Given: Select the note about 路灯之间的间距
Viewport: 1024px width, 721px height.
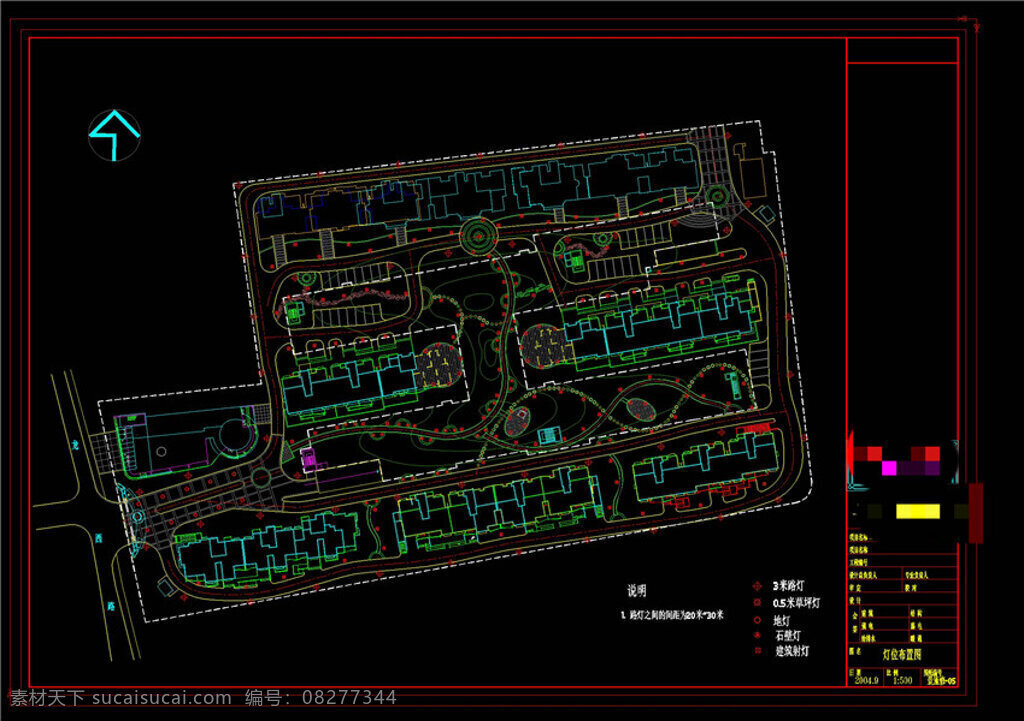Looking at the screenshot, I should pos(672,615).
